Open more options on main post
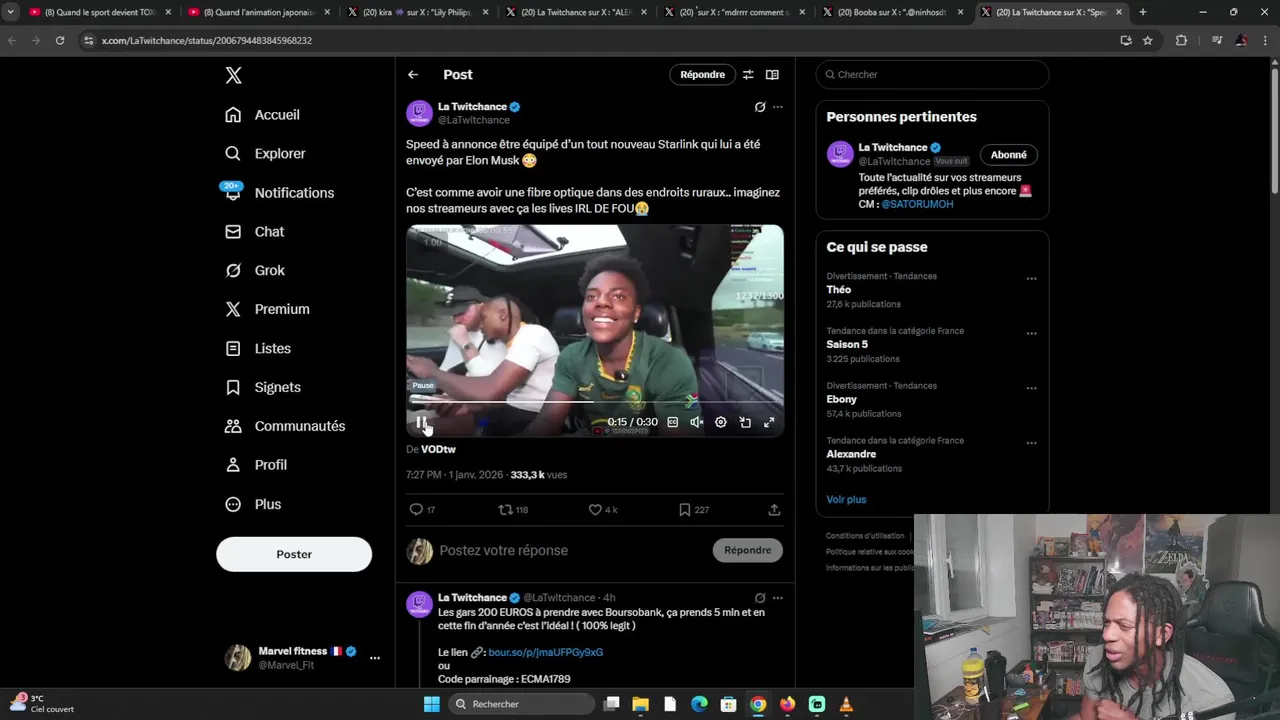Viewport: 1280px width, 720px height. pos(778,107)
